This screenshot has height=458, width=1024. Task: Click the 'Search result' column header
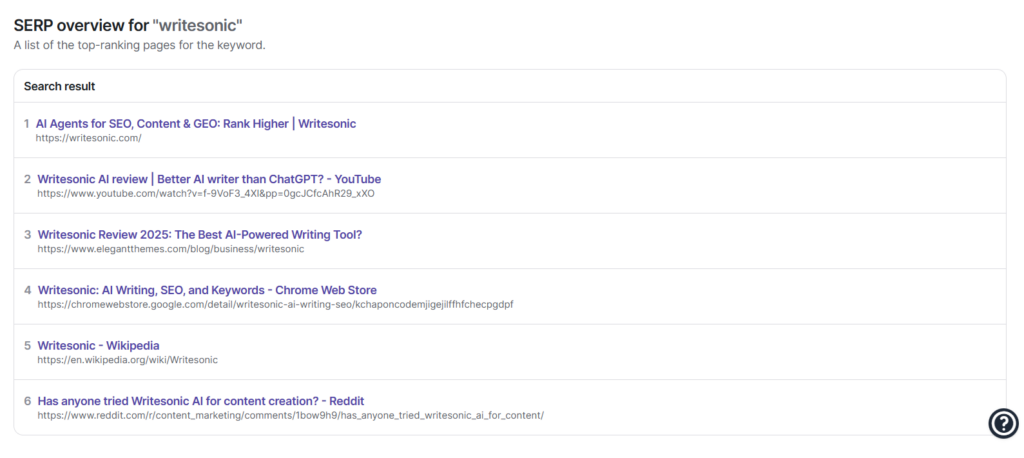(x=59, y=86)
